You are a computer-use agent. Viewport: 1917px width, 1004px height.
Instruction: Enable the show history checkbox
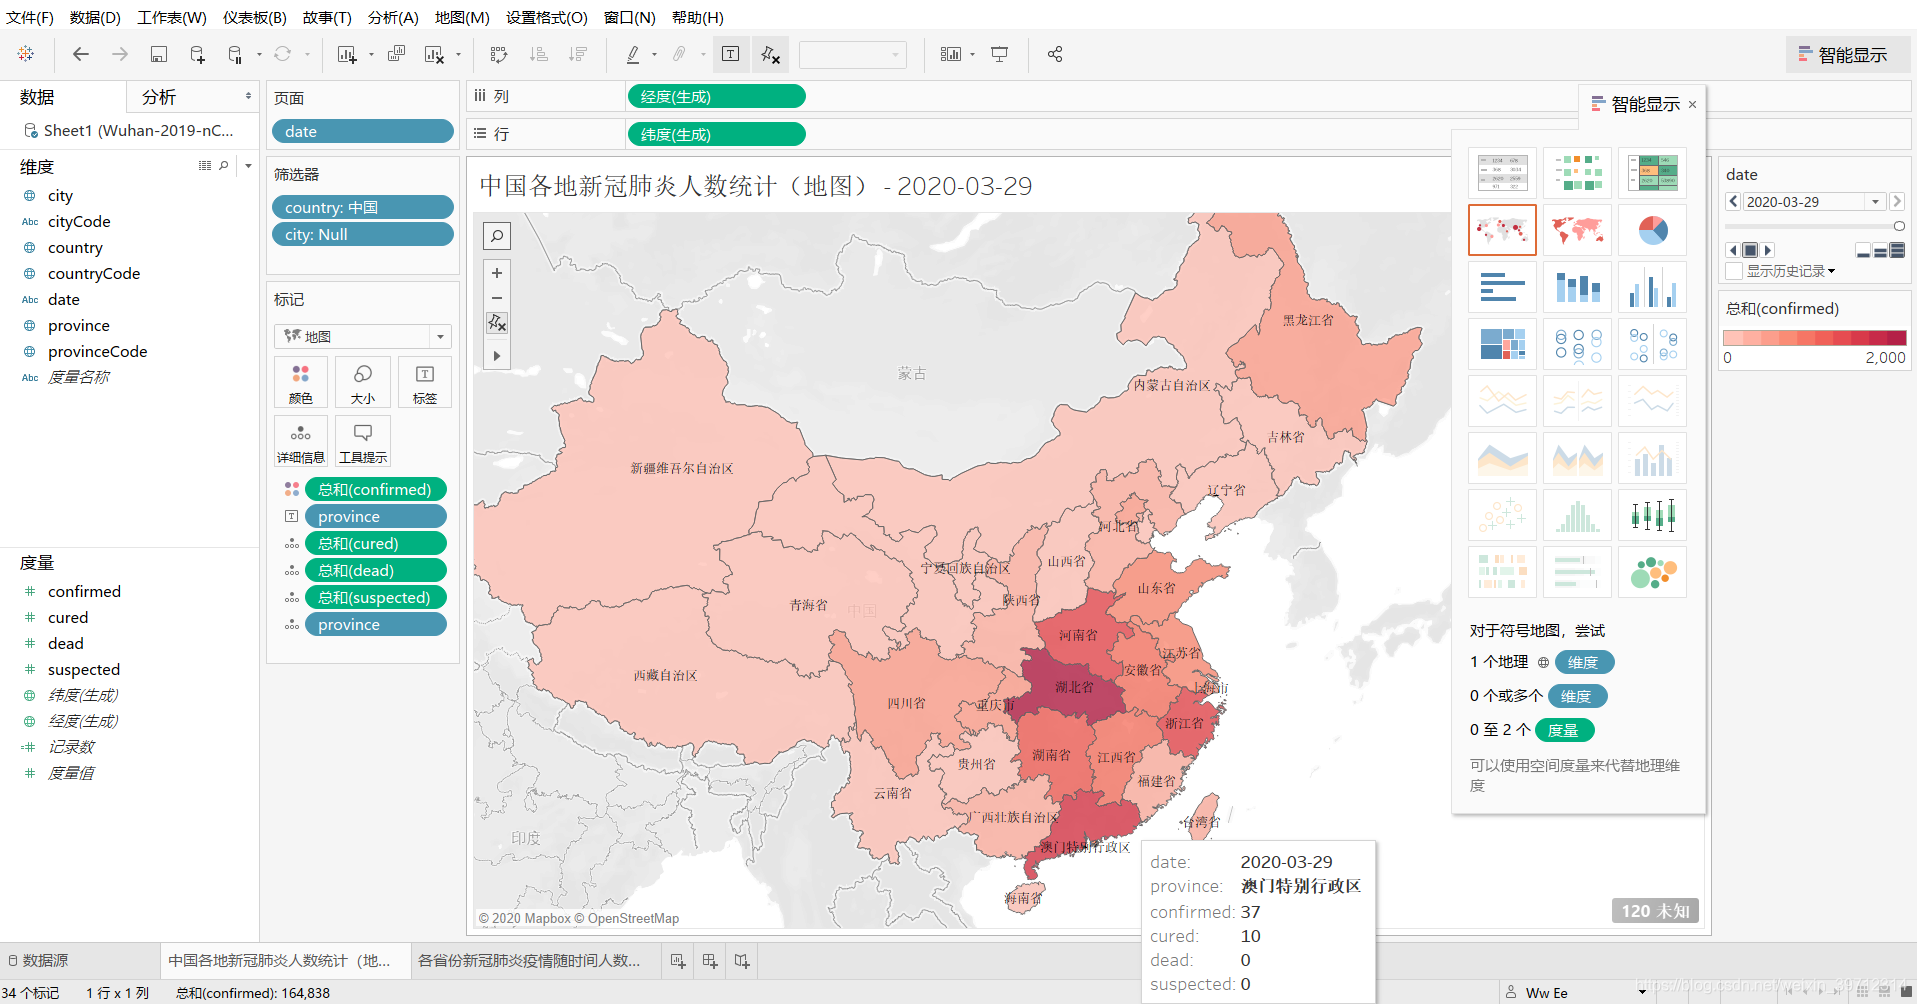click(x=1734, y=271)
